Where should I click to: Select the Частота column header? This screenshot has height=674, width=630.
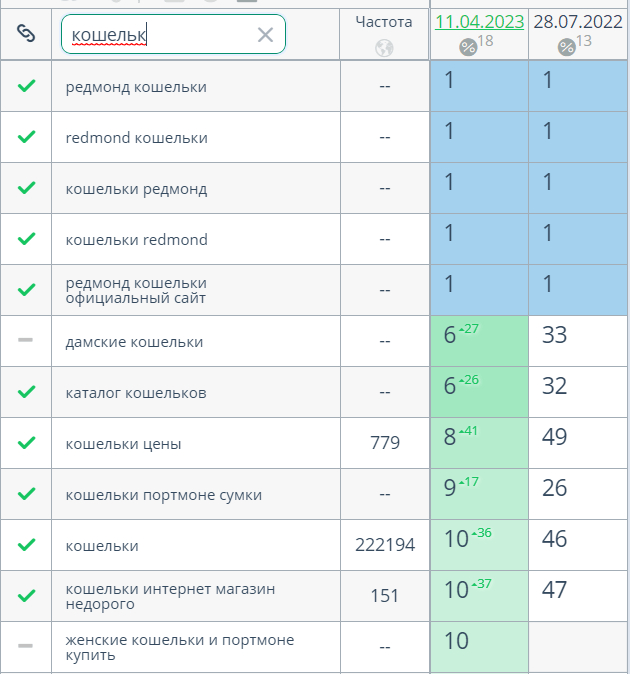pyautogui.click(x=384, y=21)
